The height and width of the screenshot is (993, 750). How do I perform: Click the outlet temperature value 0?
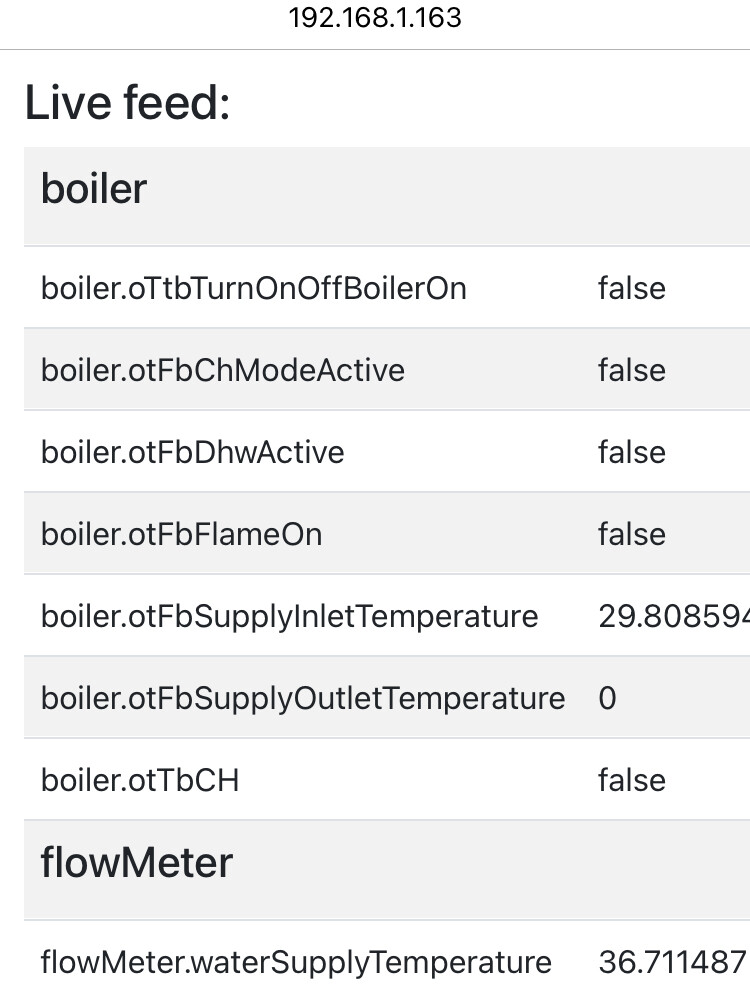coord(608,698)
